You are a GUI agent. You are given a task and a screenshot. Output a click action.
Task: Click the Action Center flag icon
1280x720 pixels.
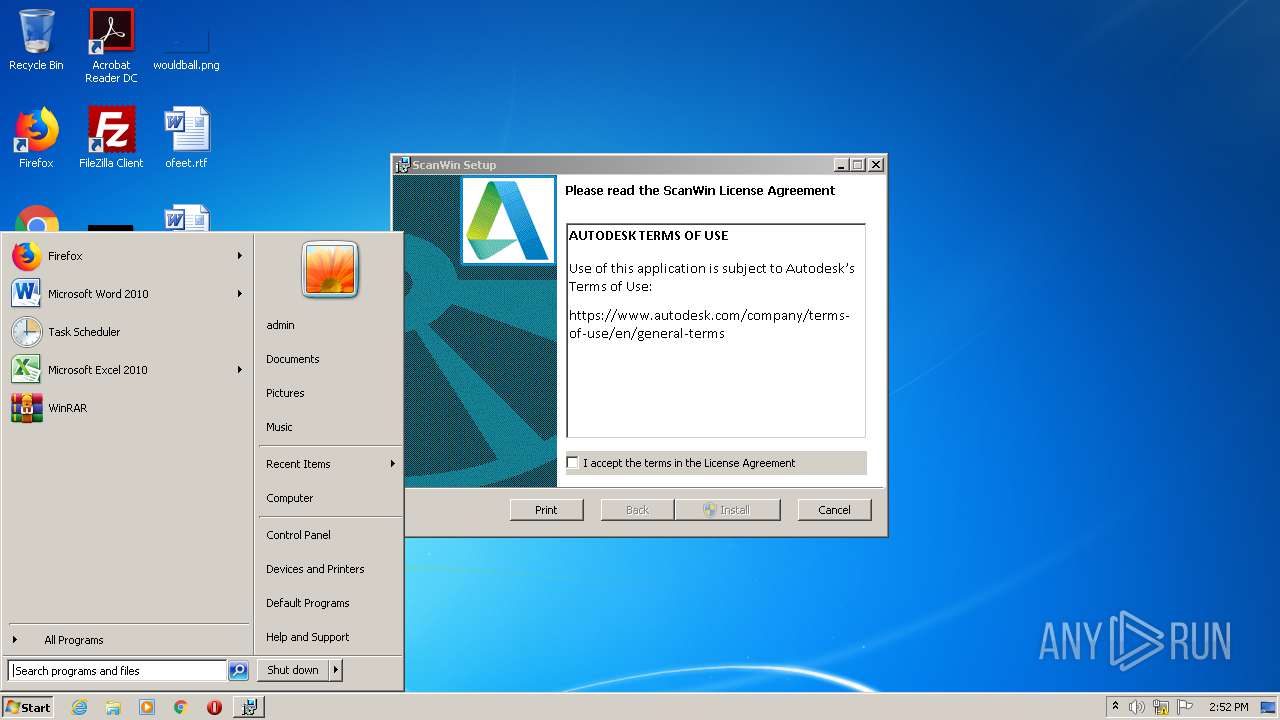(x=1185, y=707)
